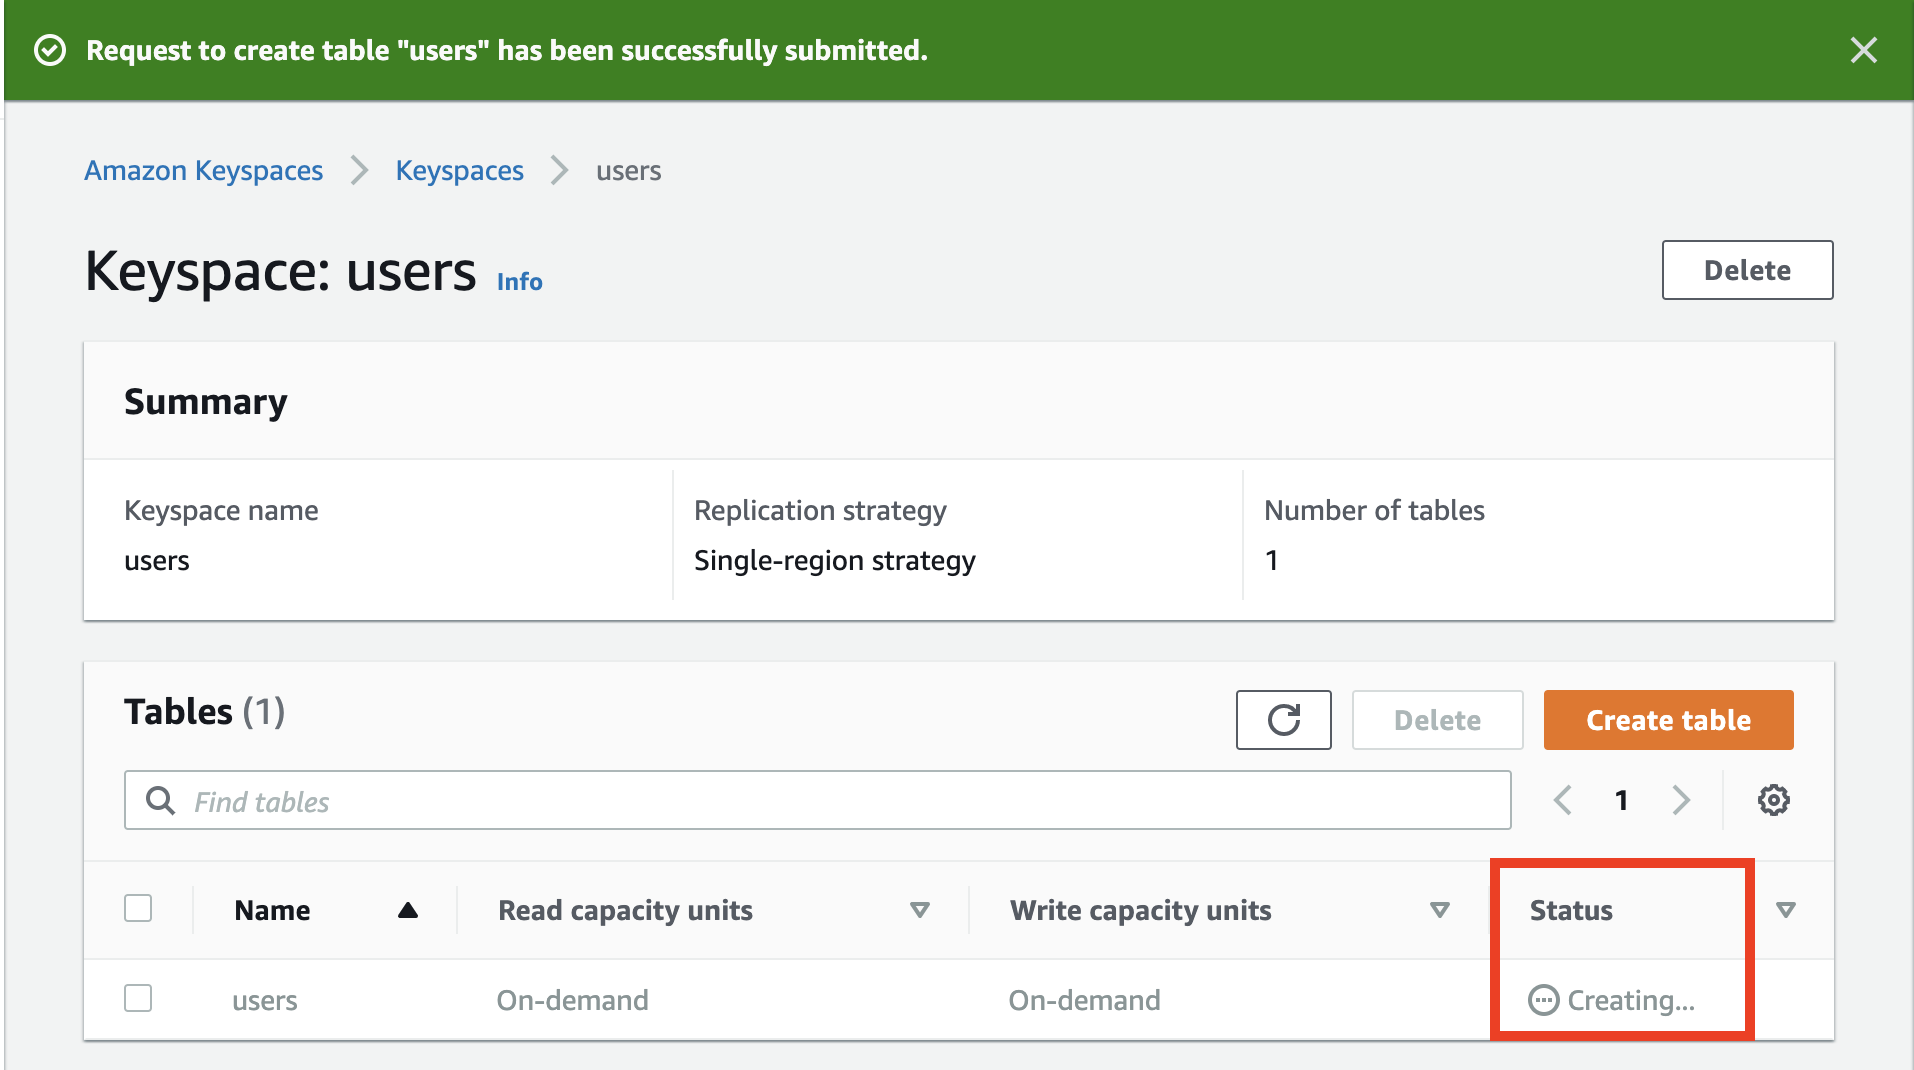Click the Creating status icon

click(x=1544, y=1000)
